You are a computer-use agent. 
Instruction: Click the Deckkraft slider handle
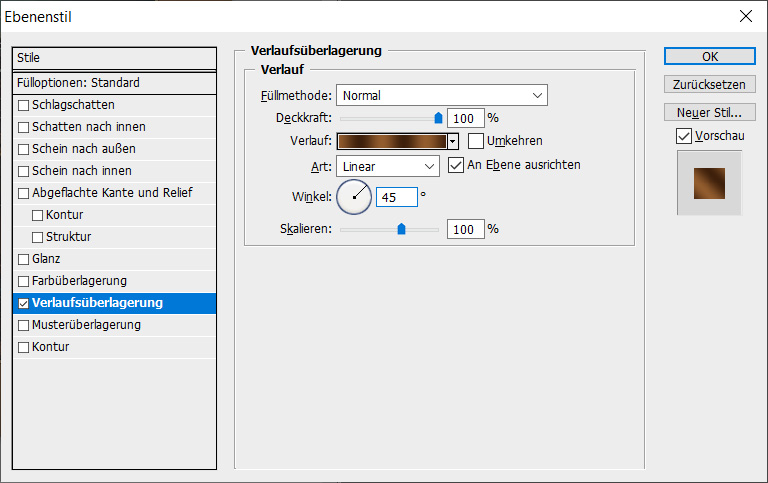tap(438, 117)
